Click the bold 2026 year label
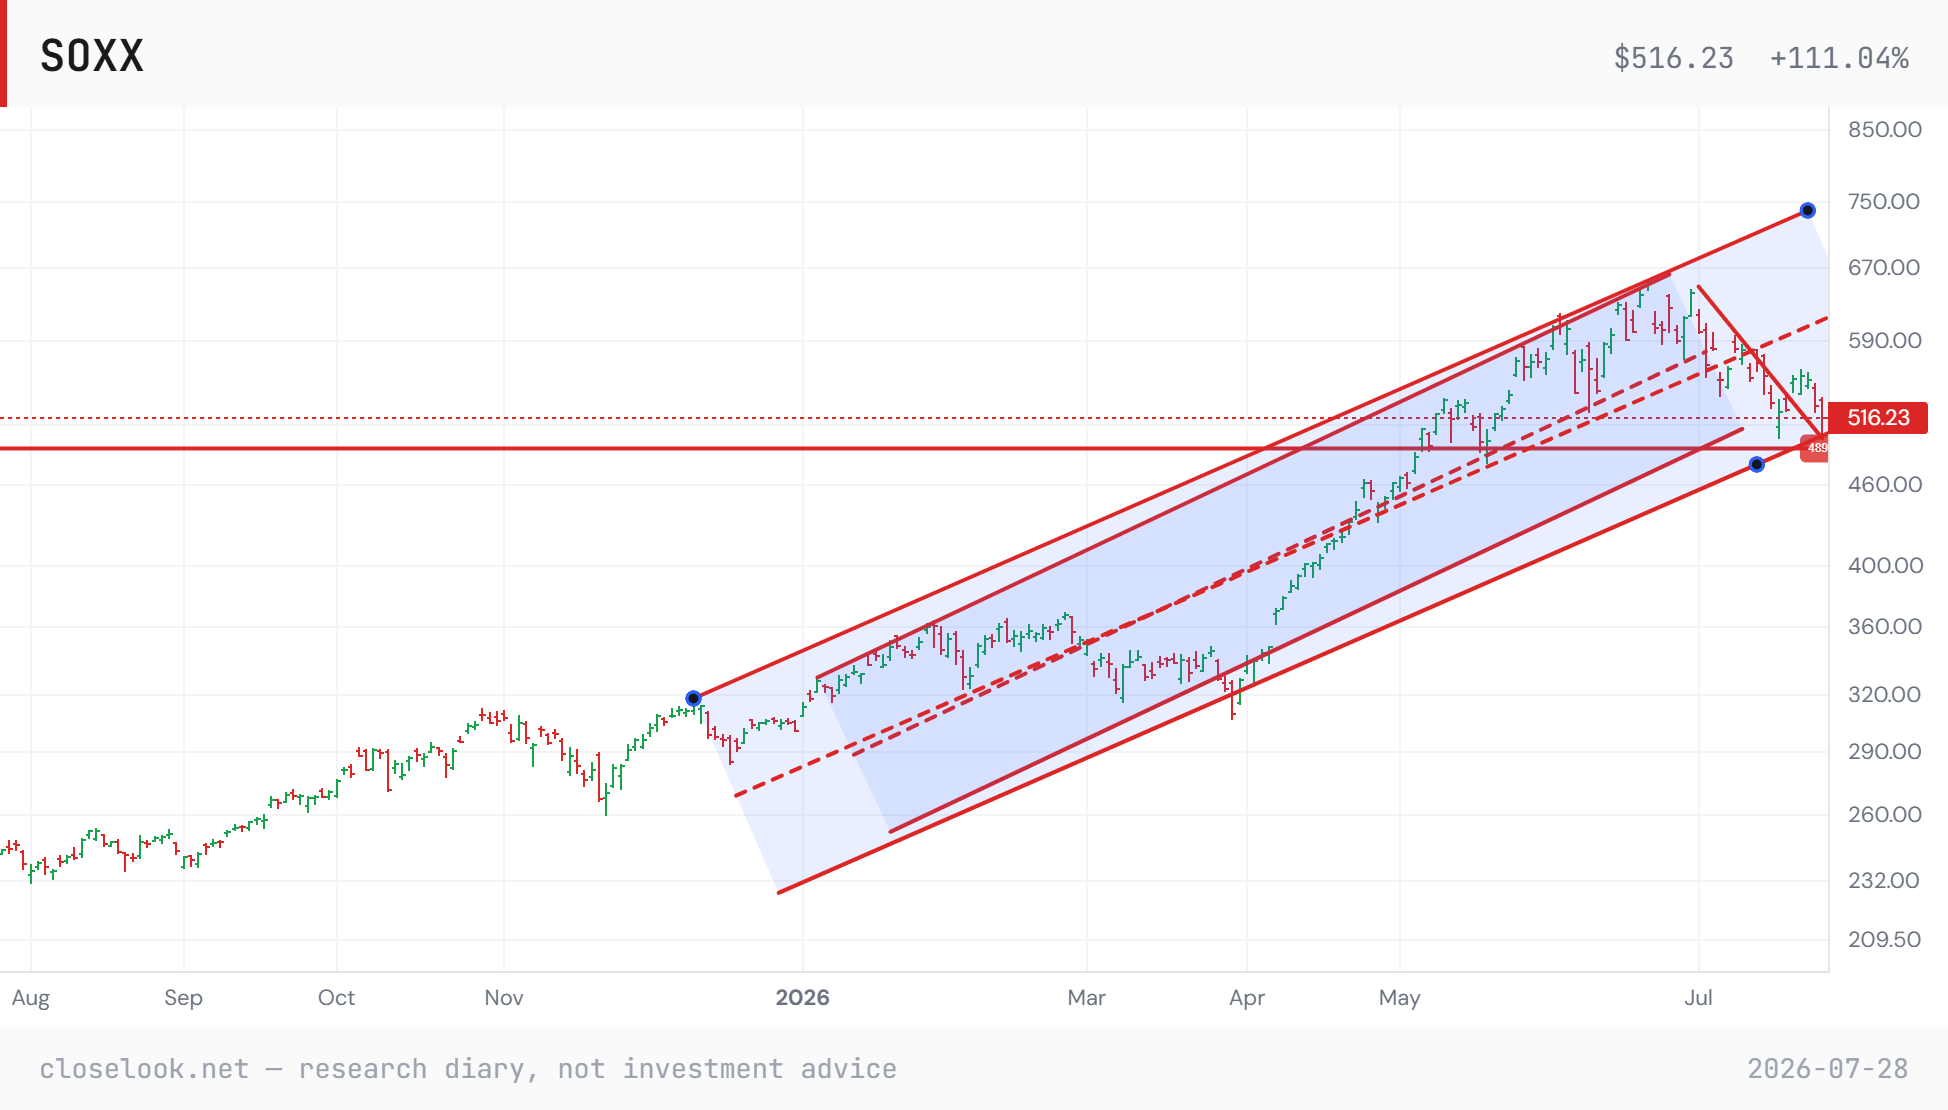 tap(803, 998)
